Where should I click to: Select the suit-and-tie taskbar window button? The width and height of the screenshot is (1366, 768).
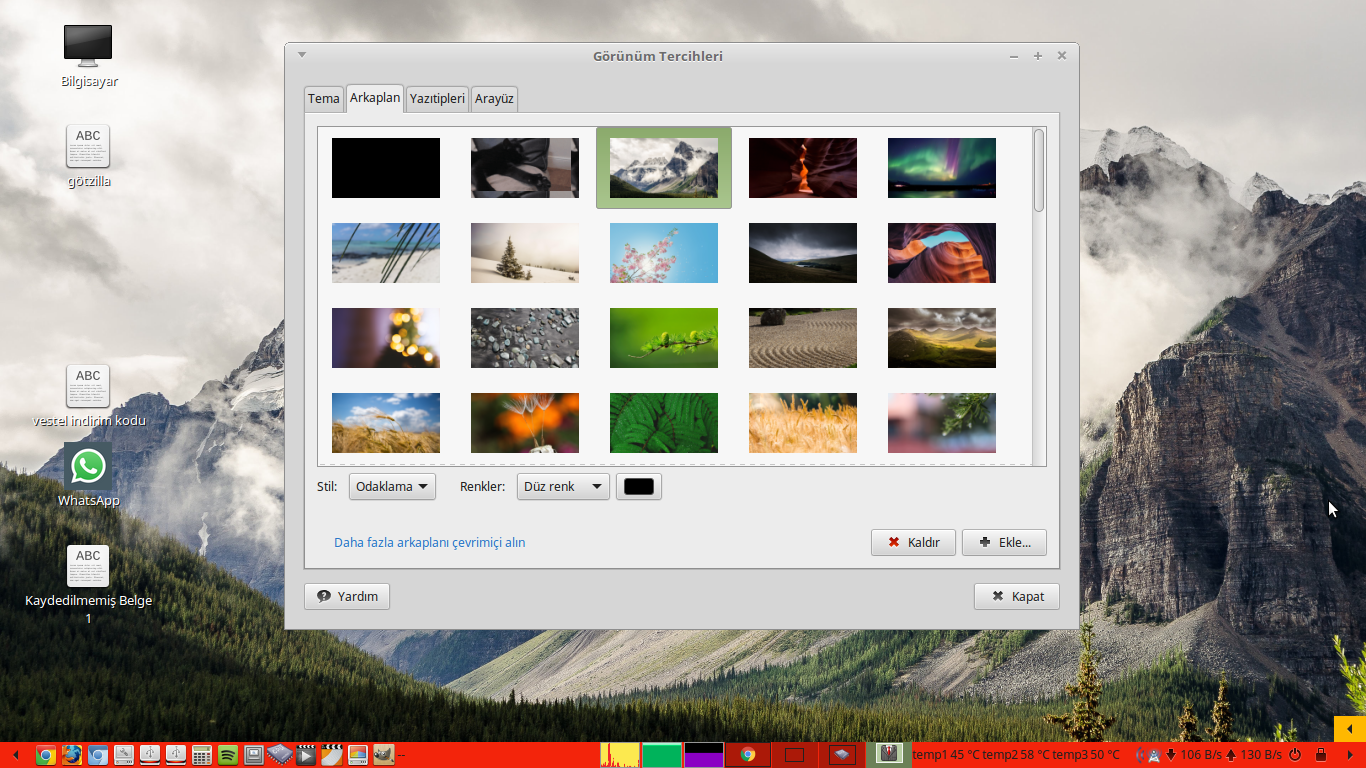[x=889, y=754]
